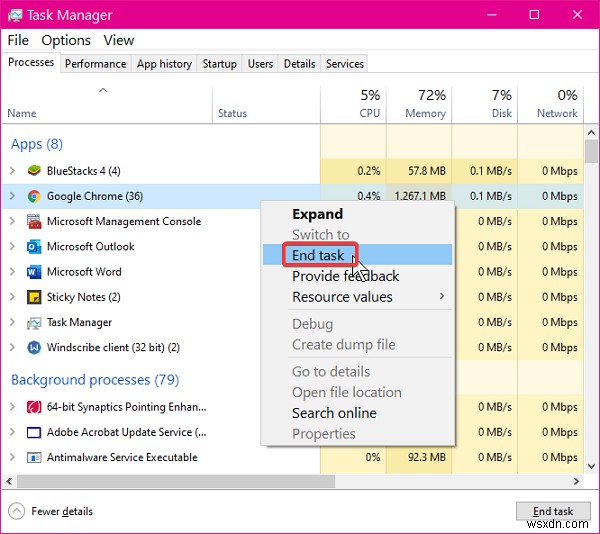
Task: Open the View menu
Action: coord(119,40)
